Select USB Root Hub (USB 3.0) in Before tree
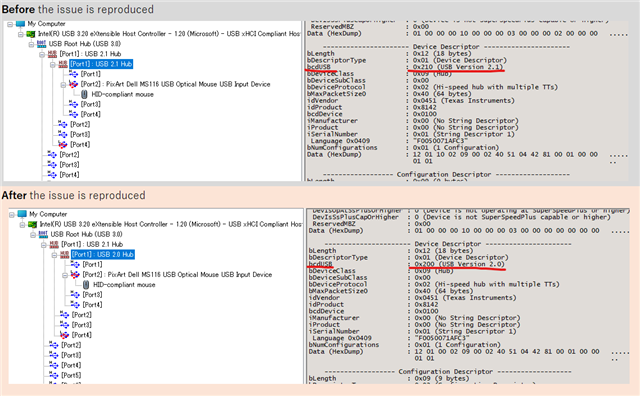The image size is (640, 396). [85, 44]
